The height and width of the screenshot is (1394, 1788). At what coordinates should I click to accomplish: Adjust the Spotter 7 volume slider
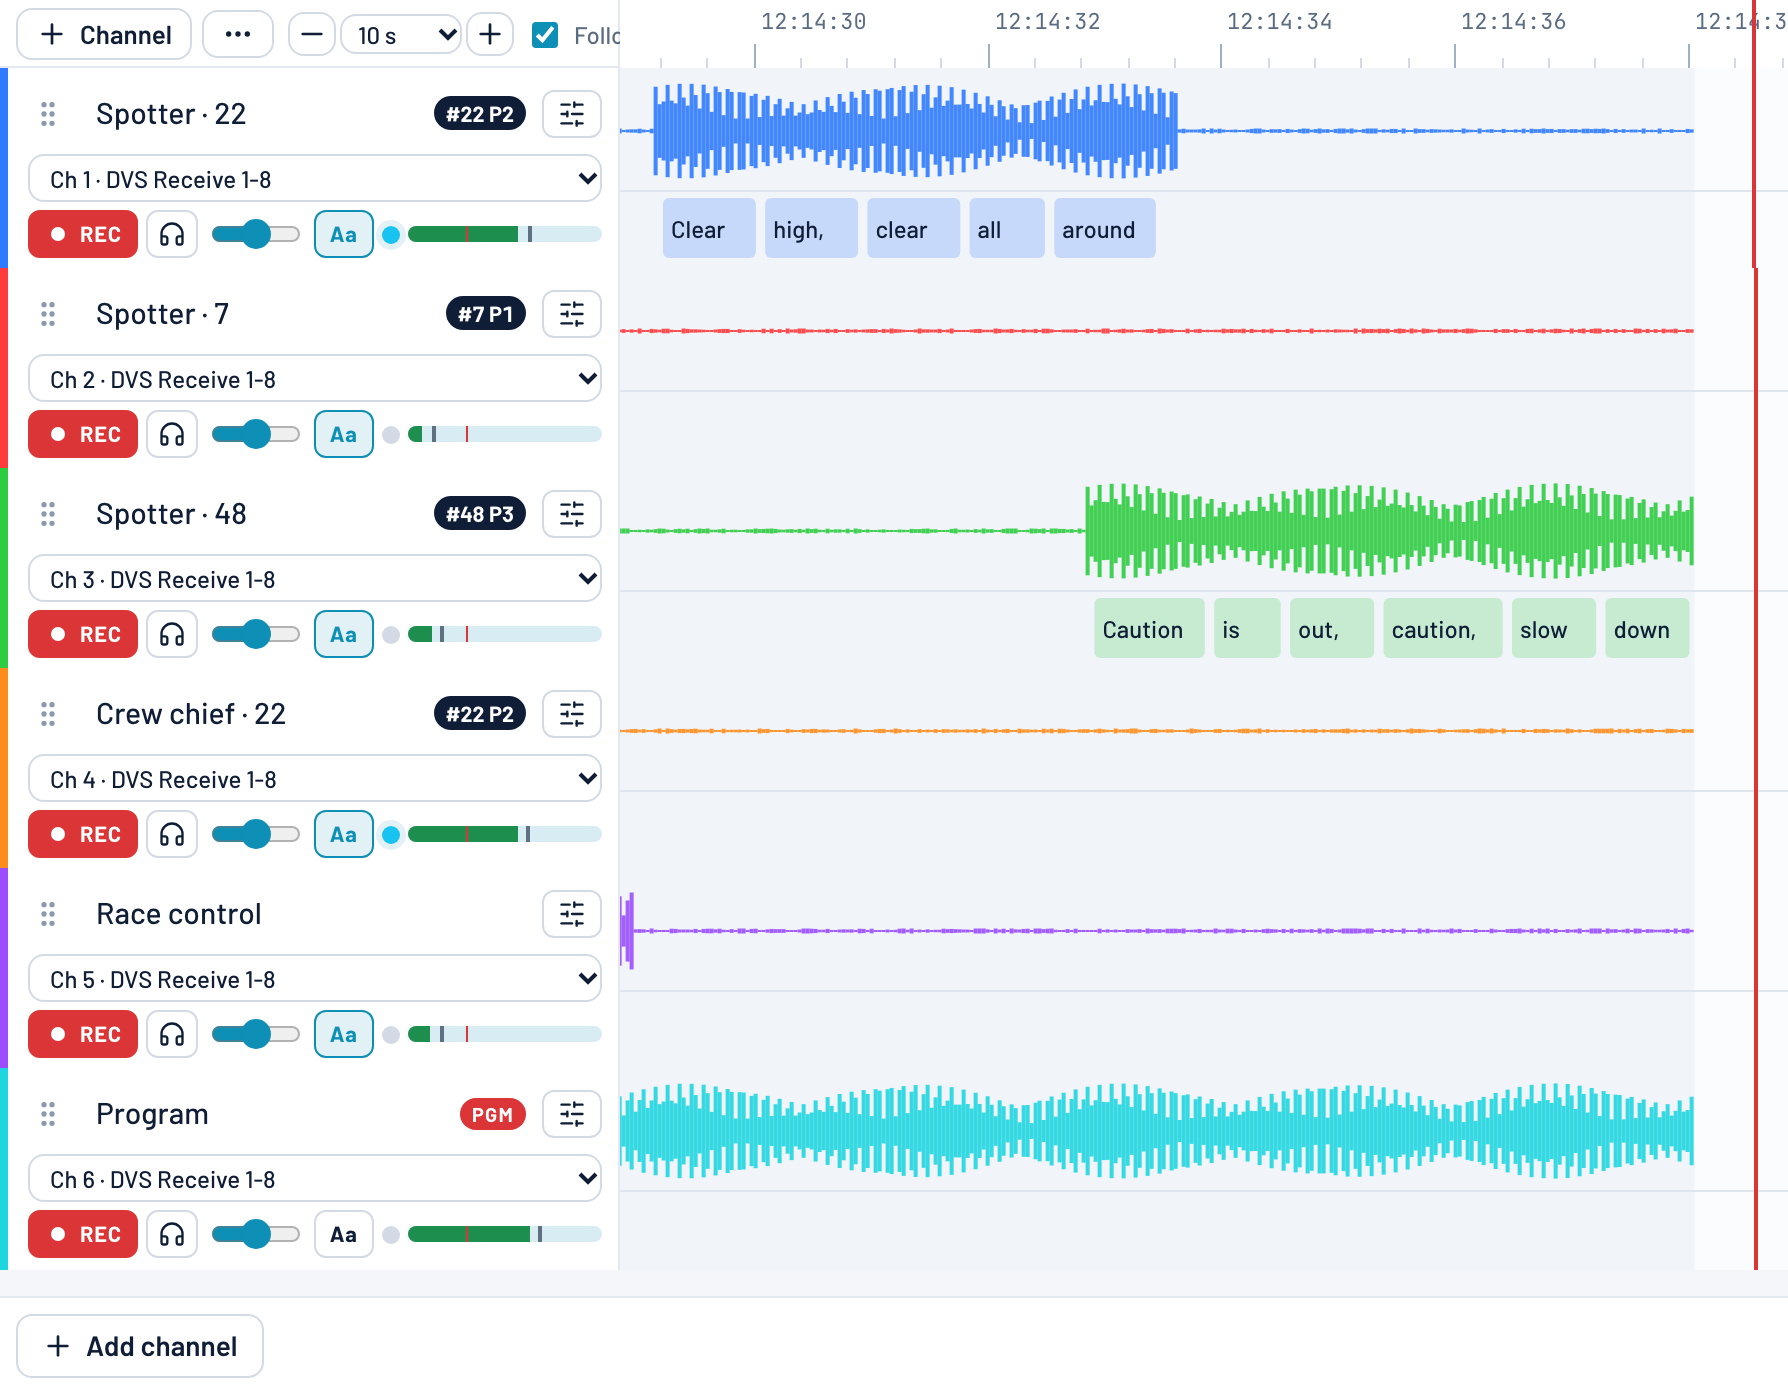[x=256, y=434]
